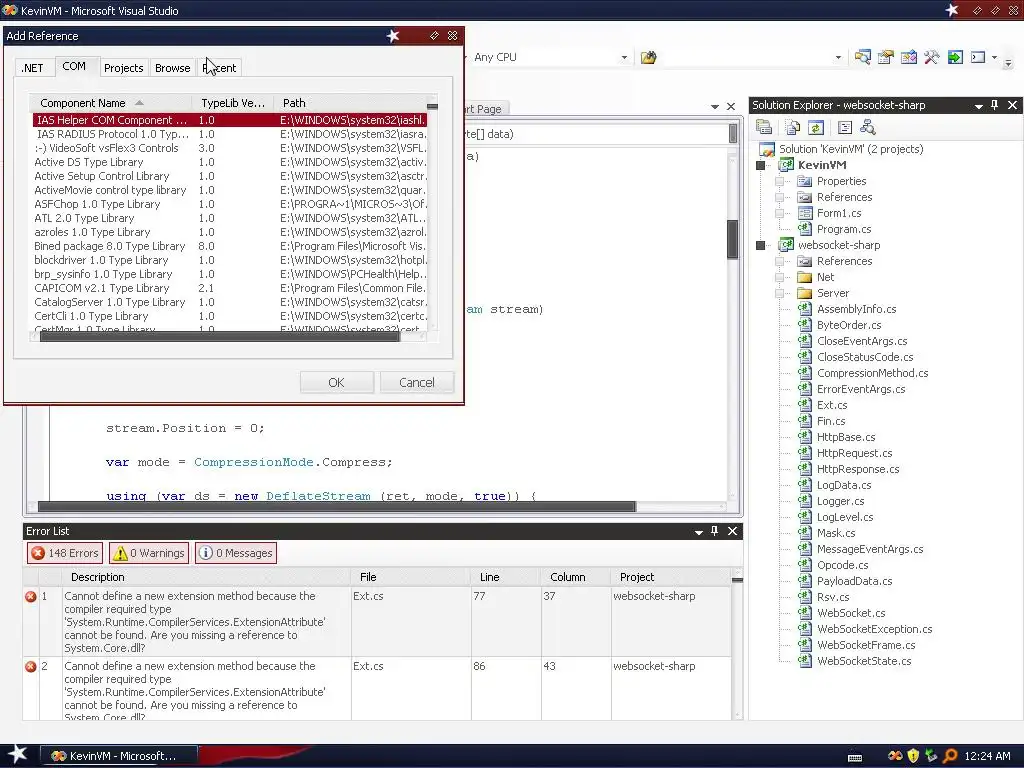Select CAPICOM v2.1 Type Library row
The width and height of the screenshot is (1024, 768).
(229, 288)
